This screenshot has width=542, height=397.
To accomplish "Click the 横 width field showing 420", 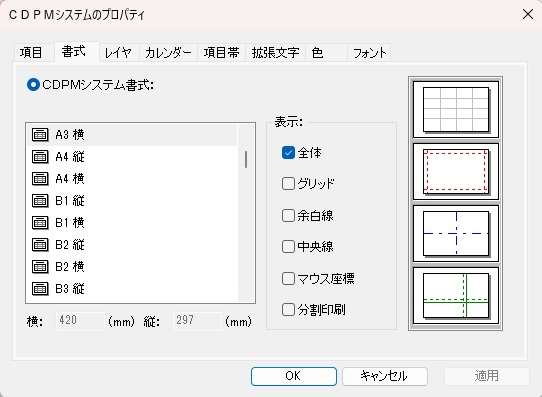I will (80, 320).
